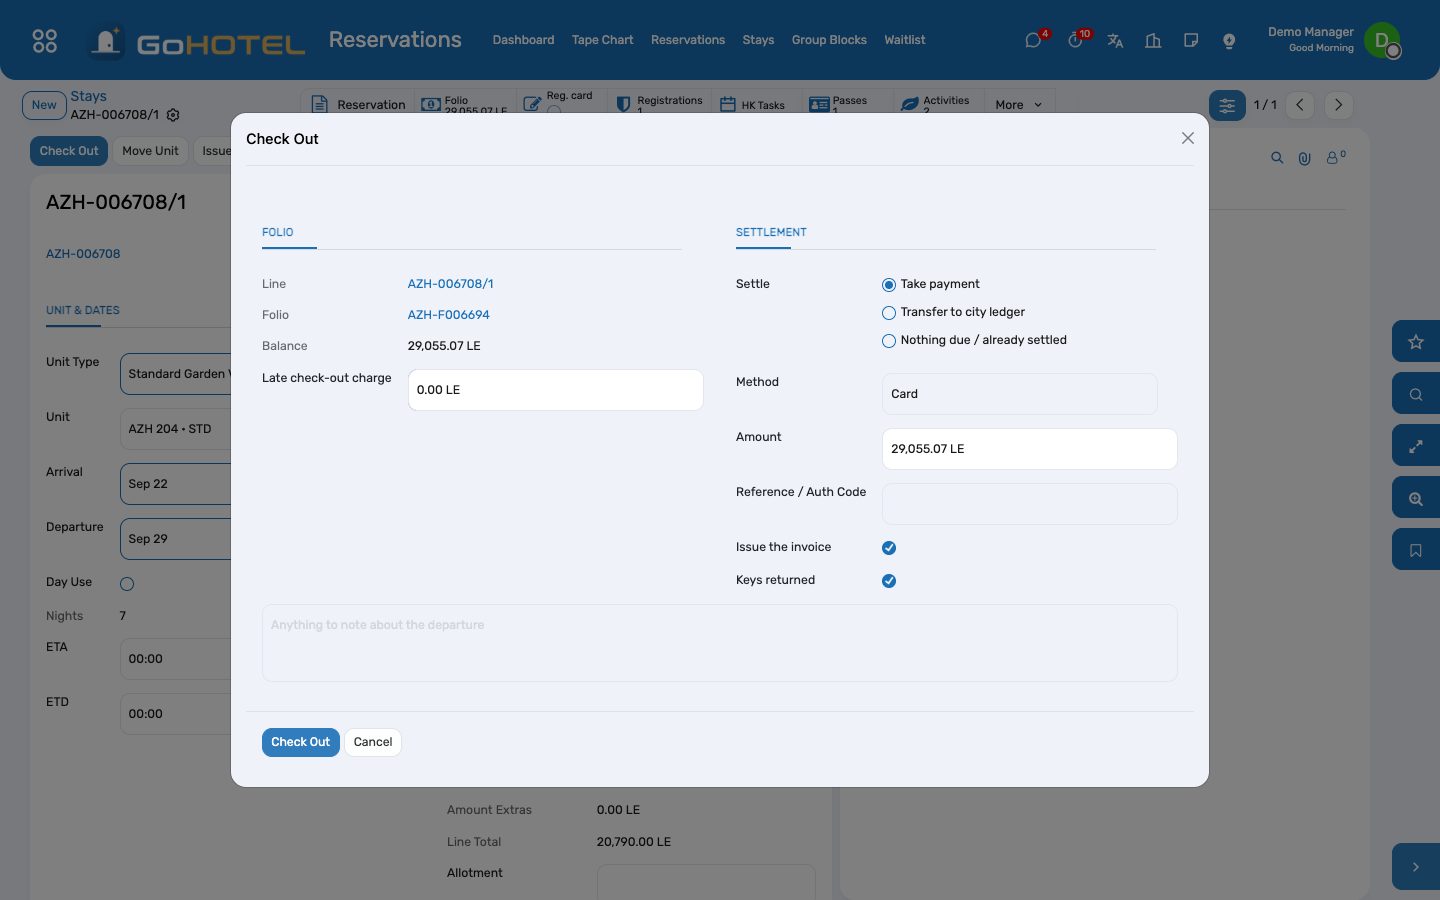1440x900 pixels.
Task: Toggle the Day Use radio option
Action: click(x=127, y=584)
